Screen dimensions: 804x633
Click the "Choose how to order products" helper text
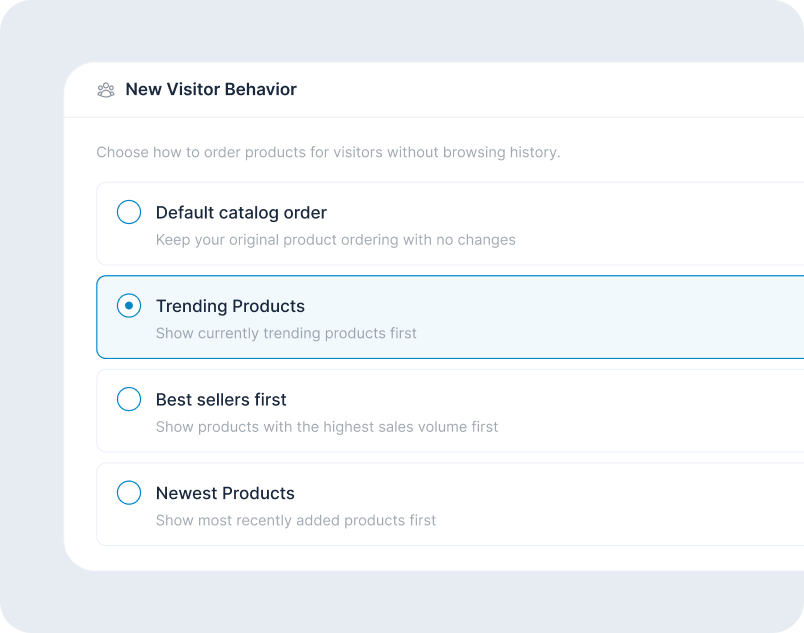coord(328,153)
